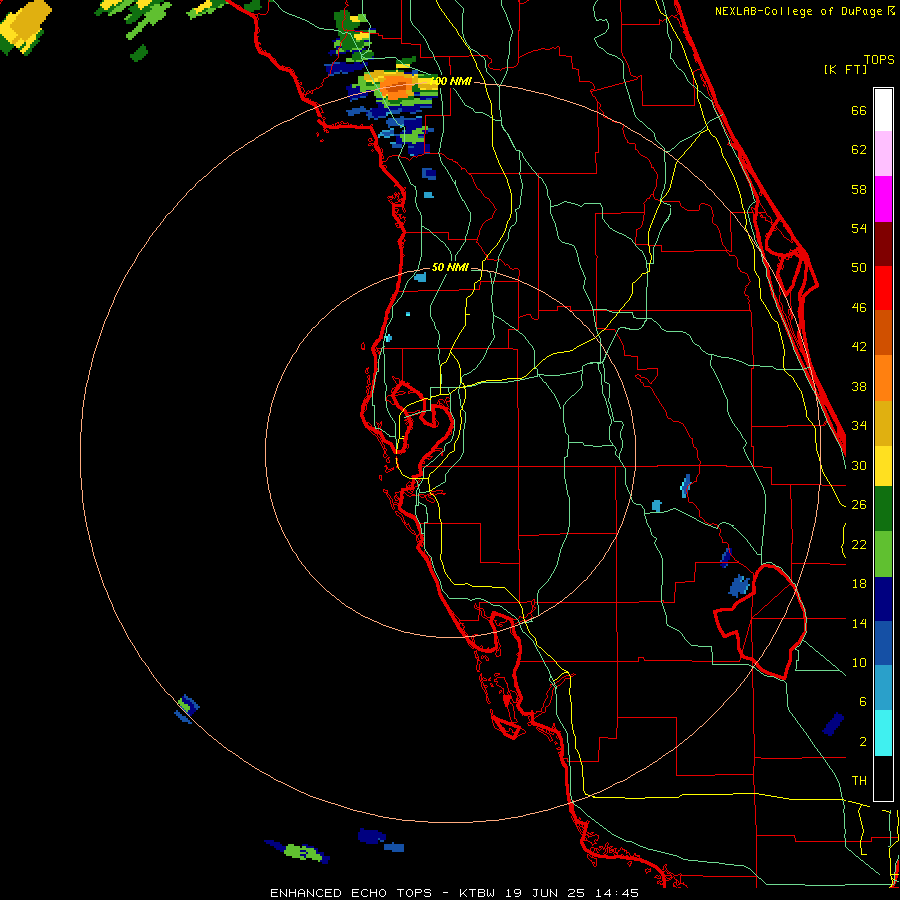Click the black TH threshold swatch
This screenshot has width=900, height=900.
click(x=883, y=778)
